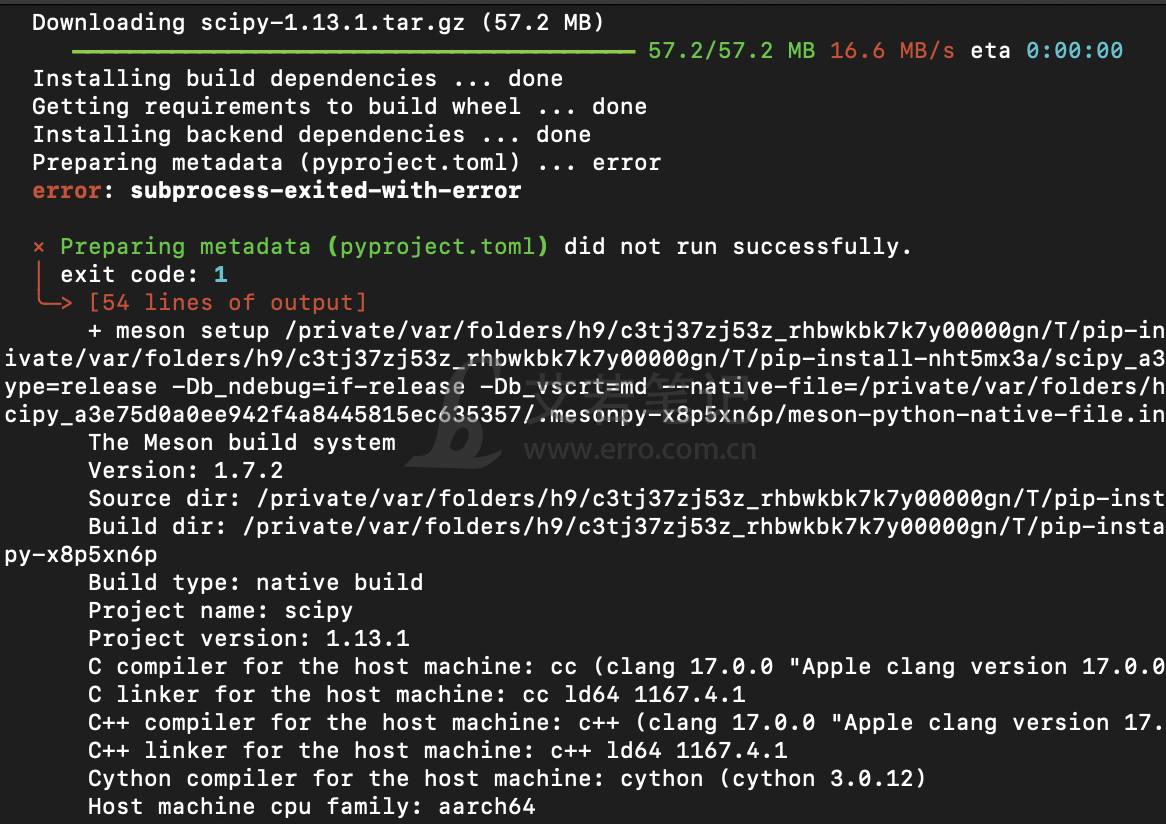Click 'Cython compiler for the host machine' line
1166x824 pixels.
(x=507, y=779)
